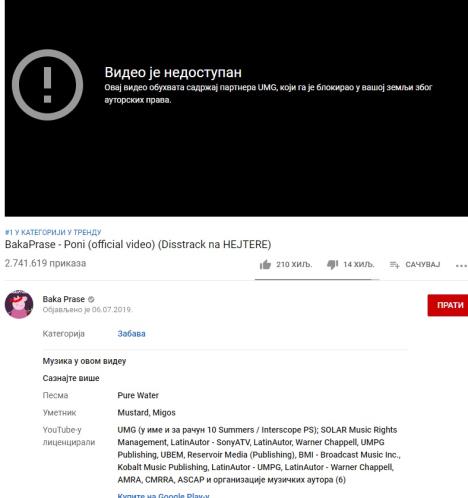Click the thumbs-down dislike icon
This screenshot has height=498, width=468.
click(x=332, y=265)
